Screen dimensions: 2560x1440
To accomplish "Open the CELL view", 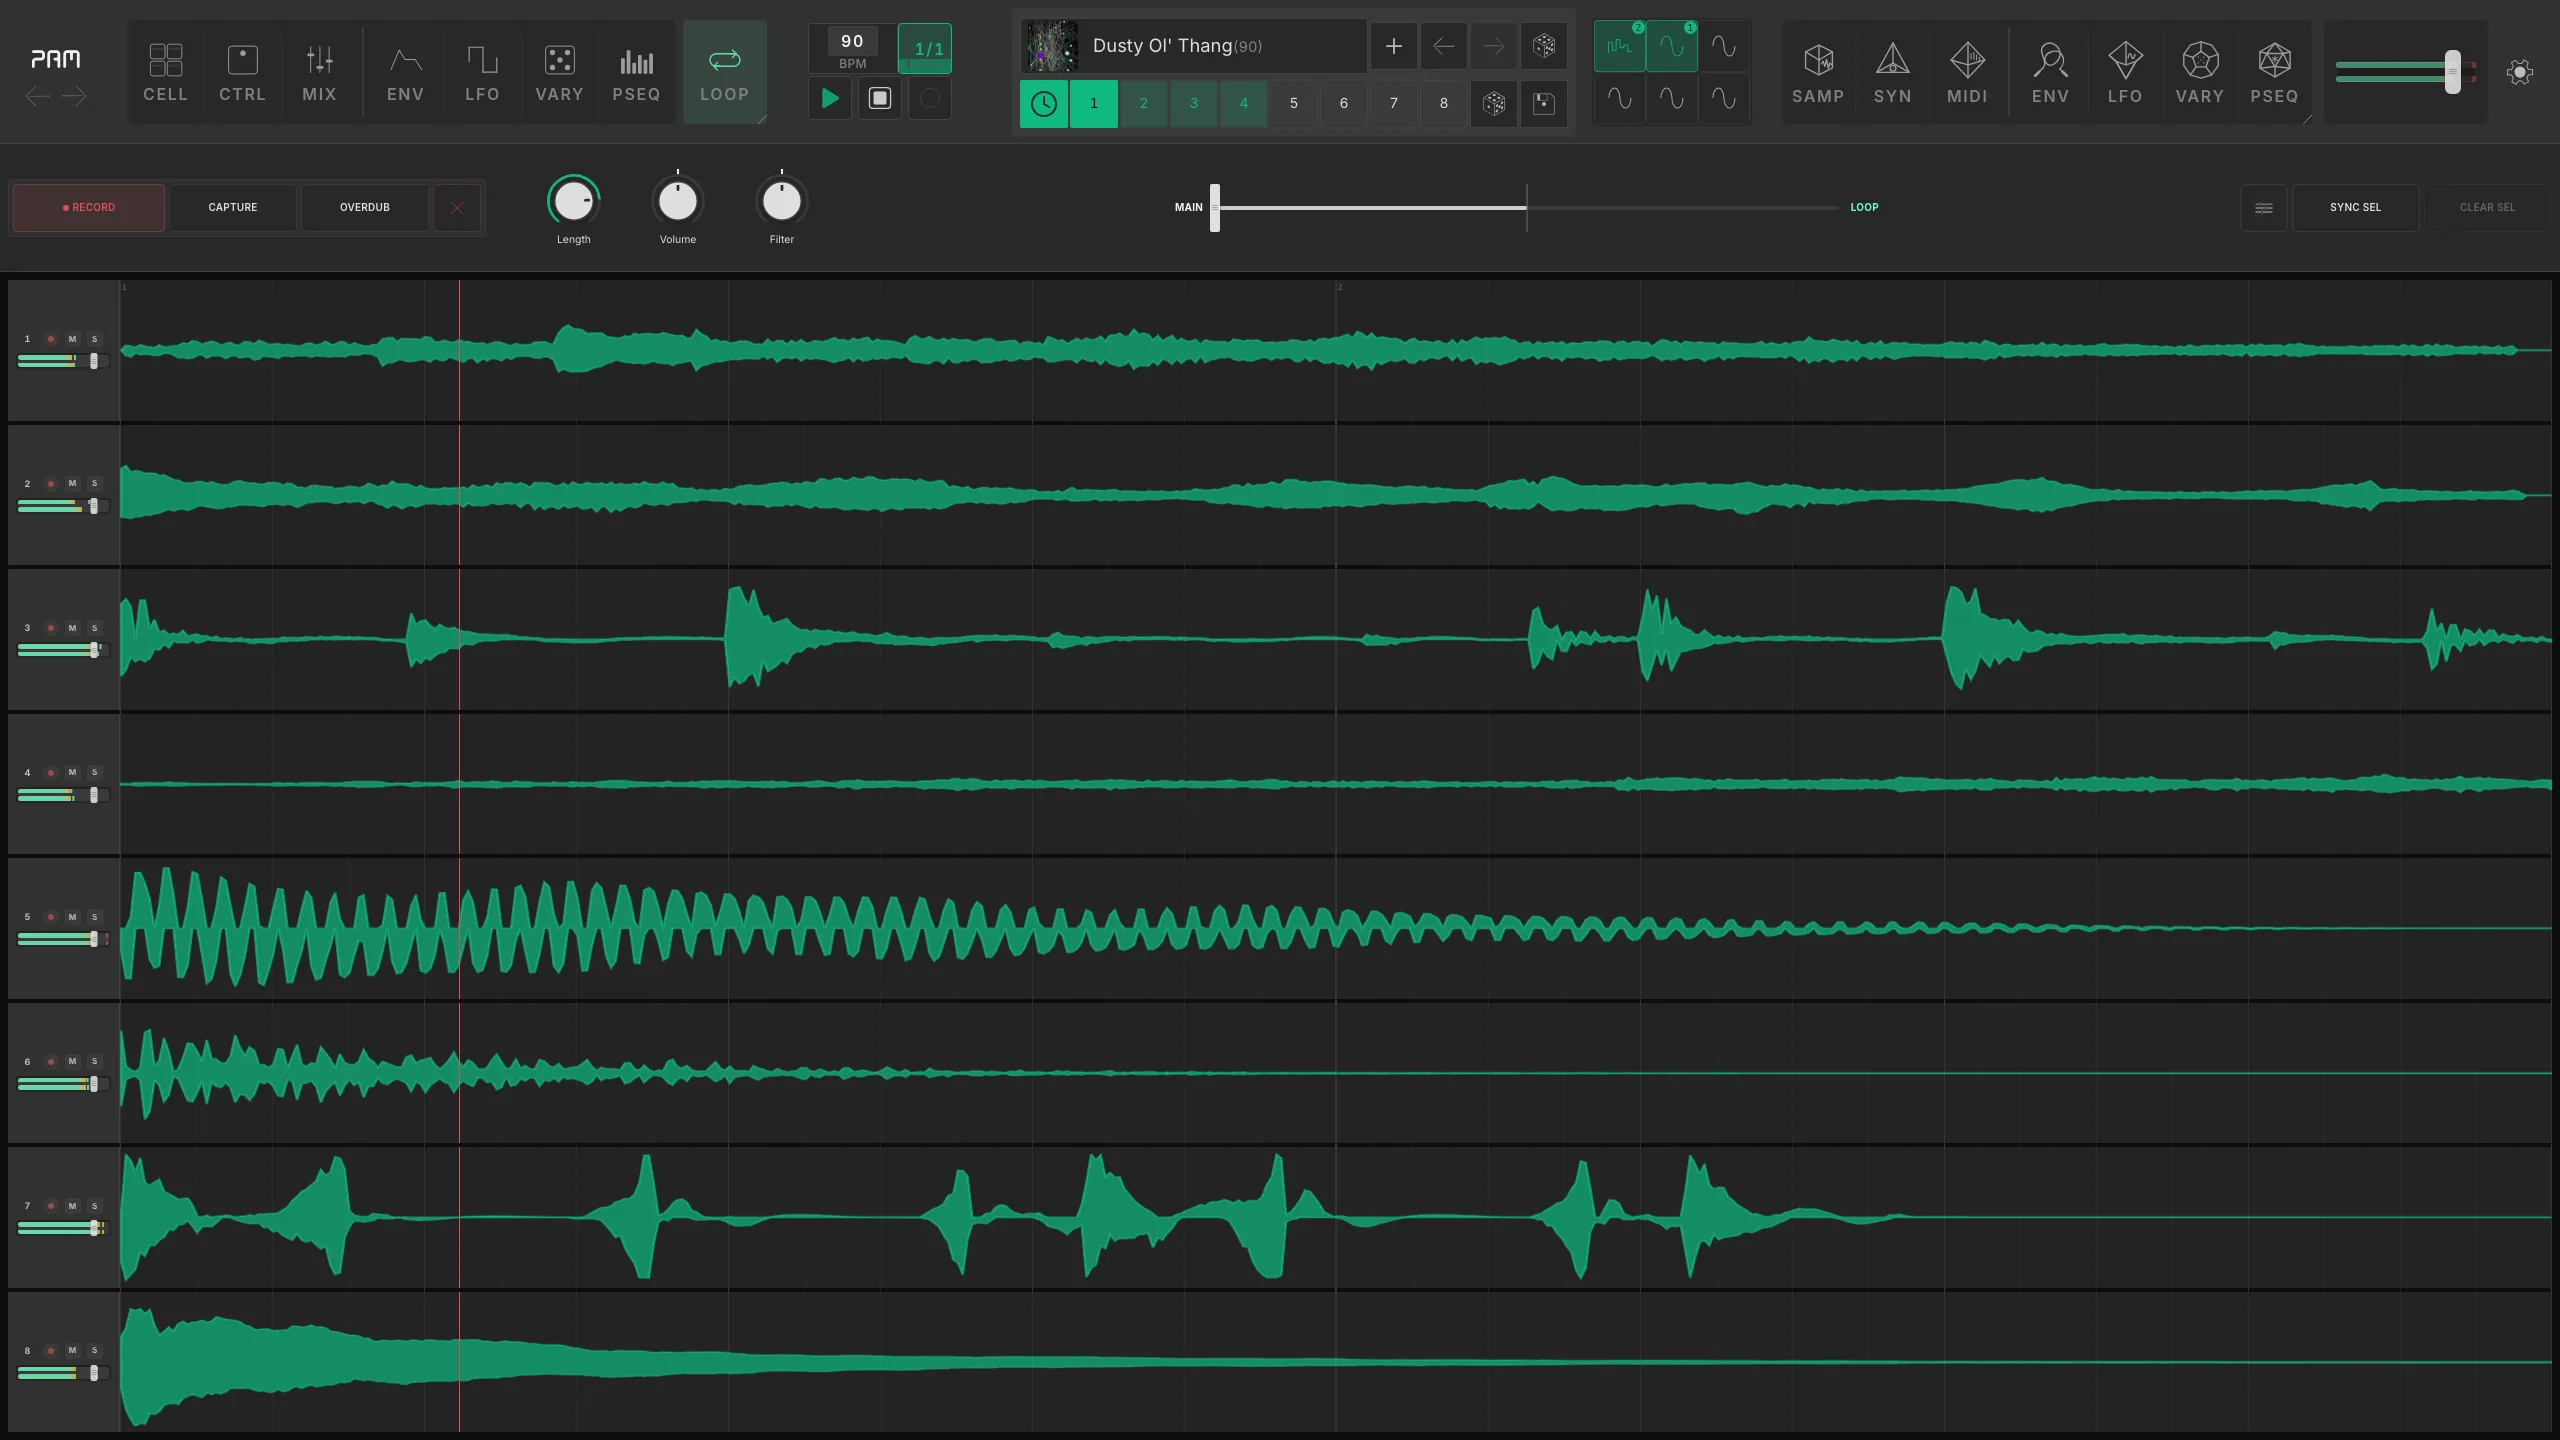I will click(x=165, y=72).
